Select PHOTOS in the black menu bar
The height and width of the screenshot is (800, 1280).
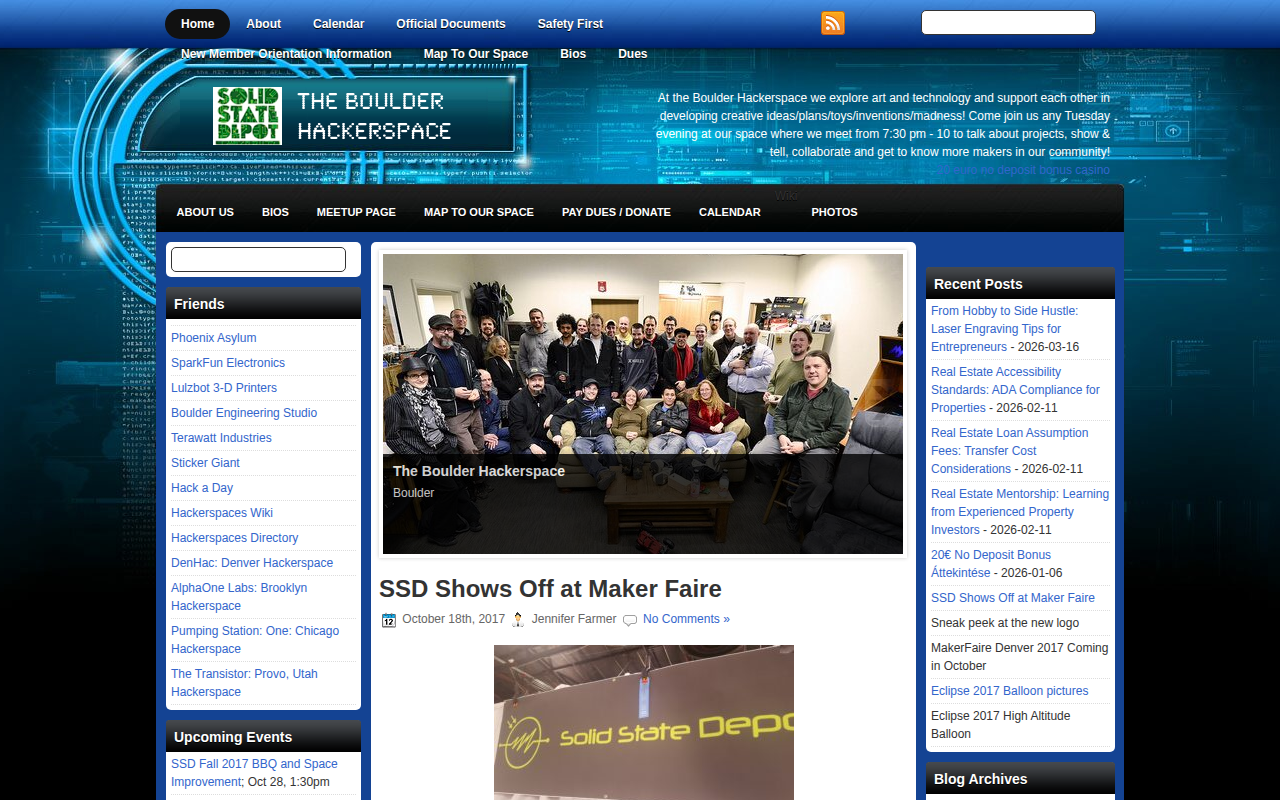(x=834, y=212)
